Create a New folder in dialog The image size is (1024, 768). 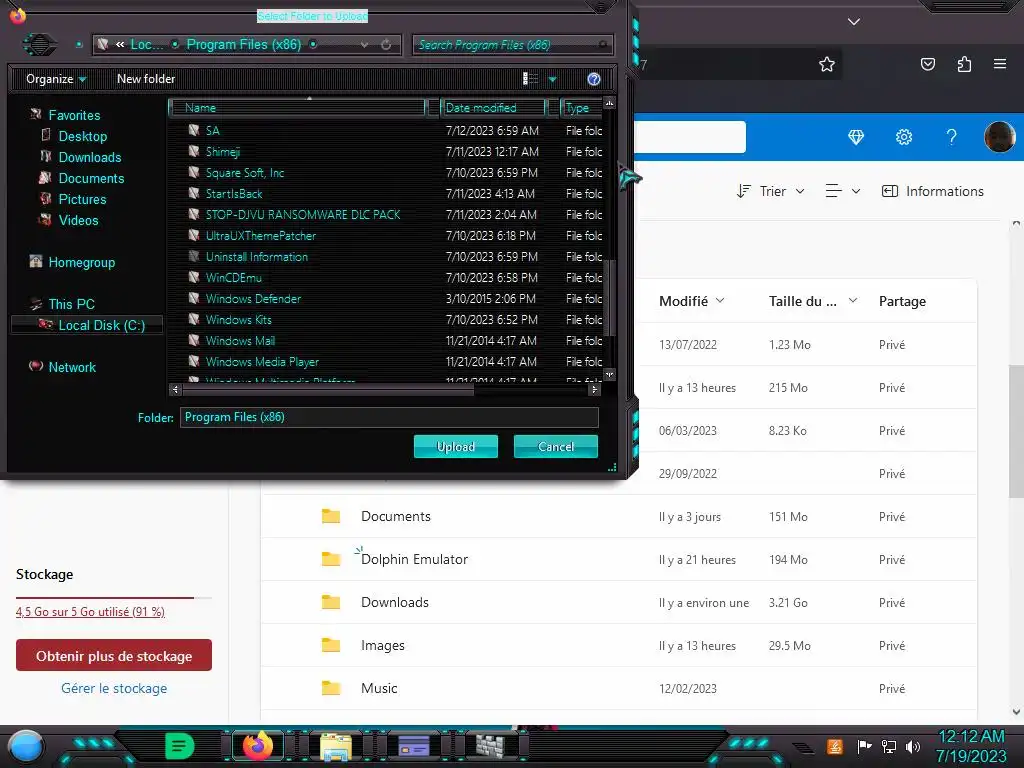tap(146, 79)
